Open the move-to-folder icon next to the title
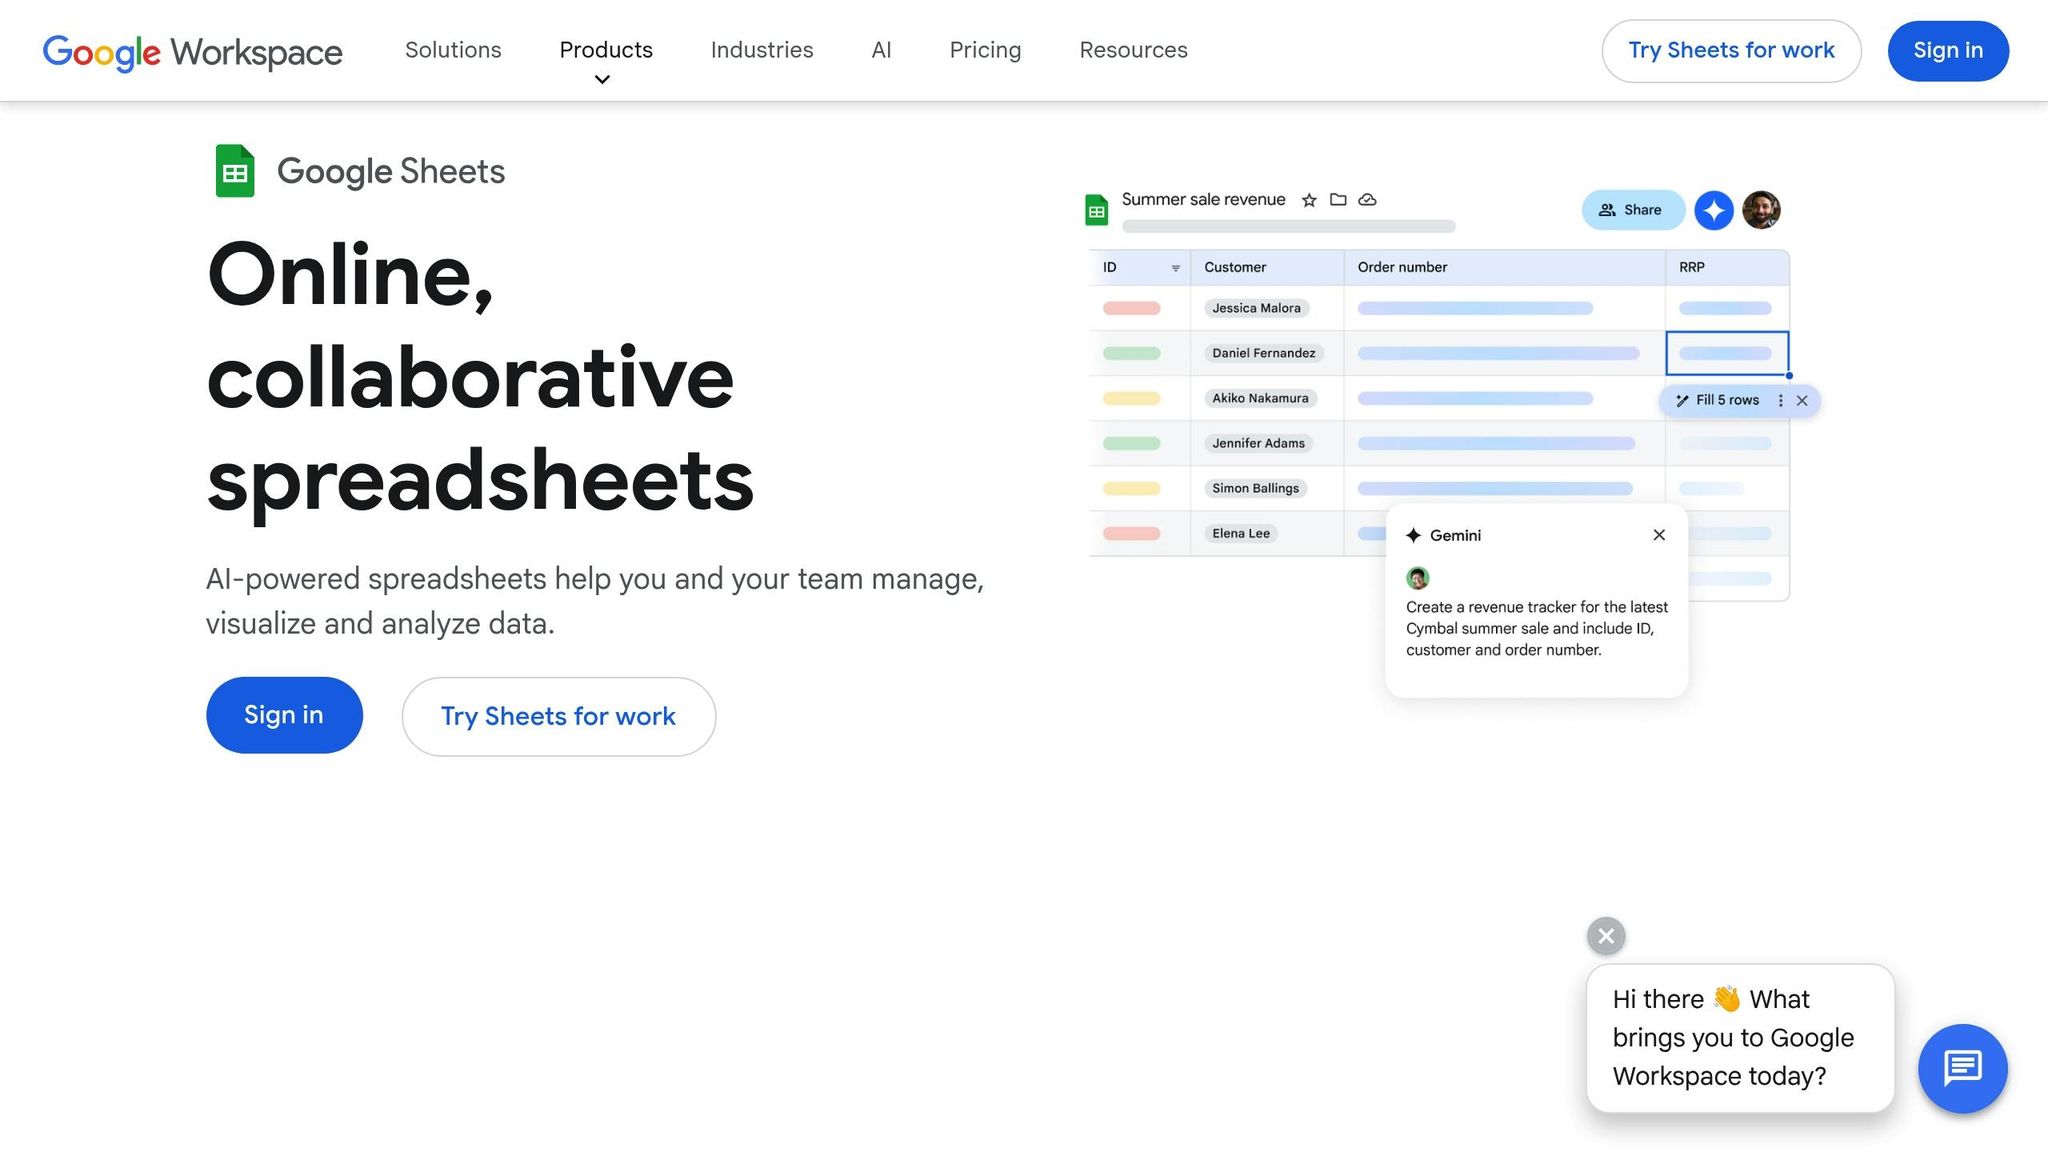This screenshot has height=1152, width=2048. pyautogui.click(x=1338, y=199)
